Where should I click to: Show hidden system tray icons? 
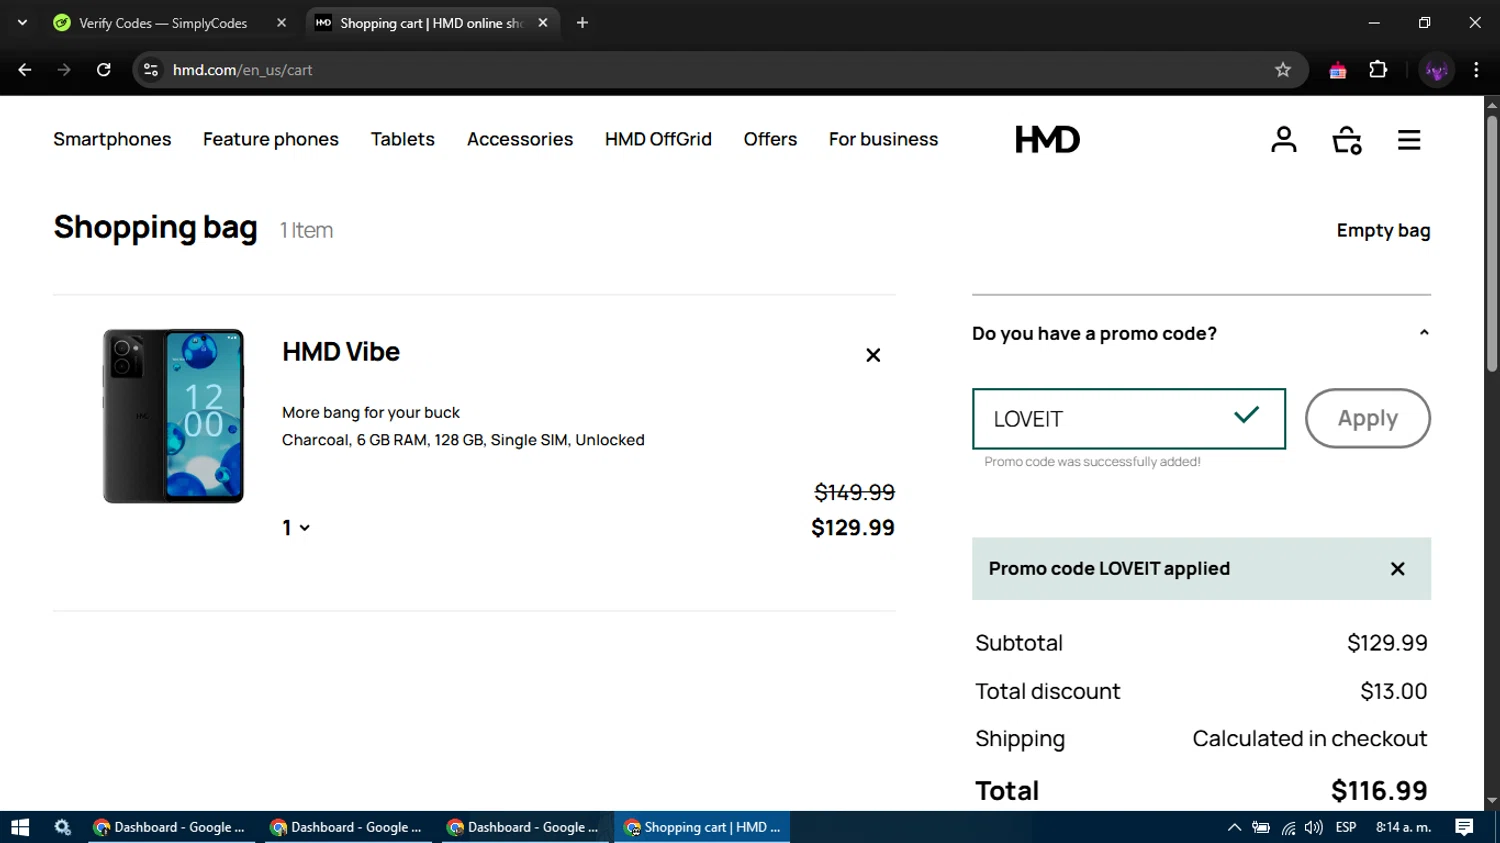(1234, 827)
